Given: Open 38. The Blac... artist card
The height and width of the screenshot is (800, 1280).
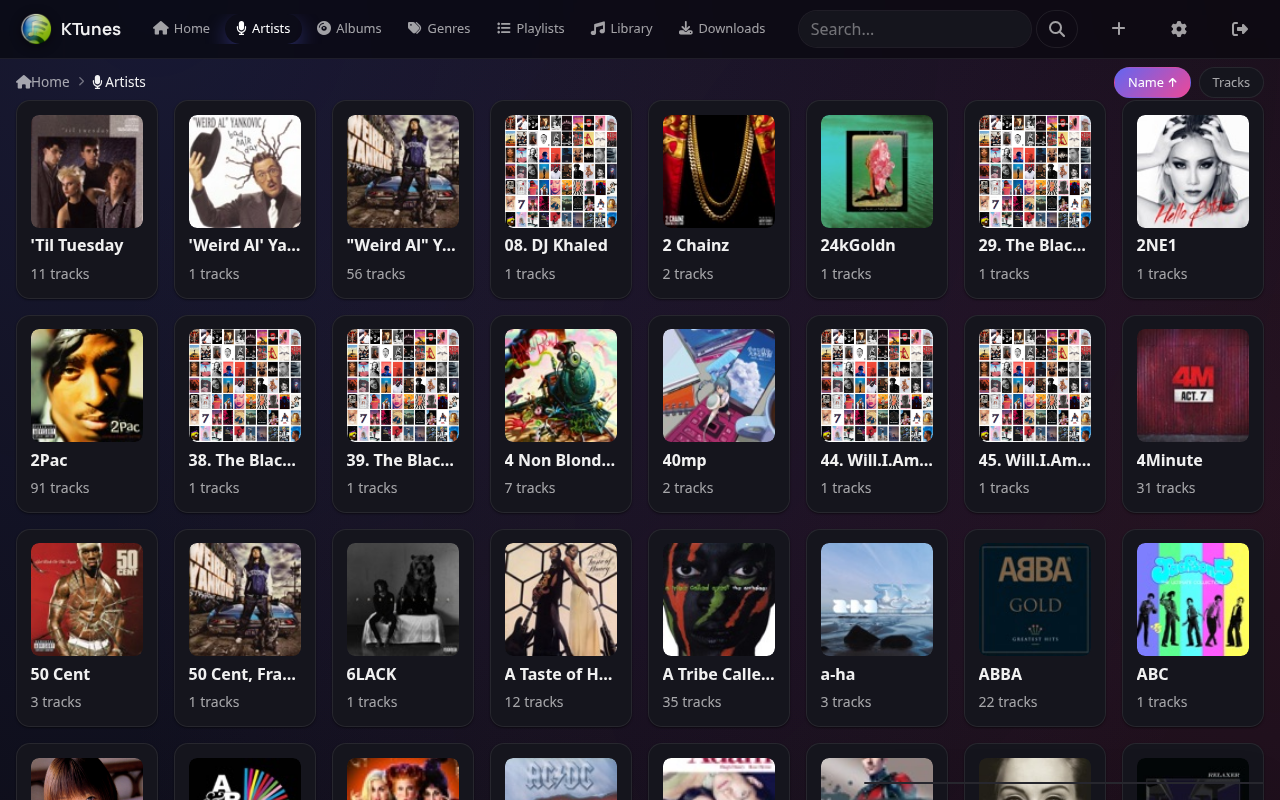Looking at the screenshot, I should pyautogui.click(x=245, y=414).
